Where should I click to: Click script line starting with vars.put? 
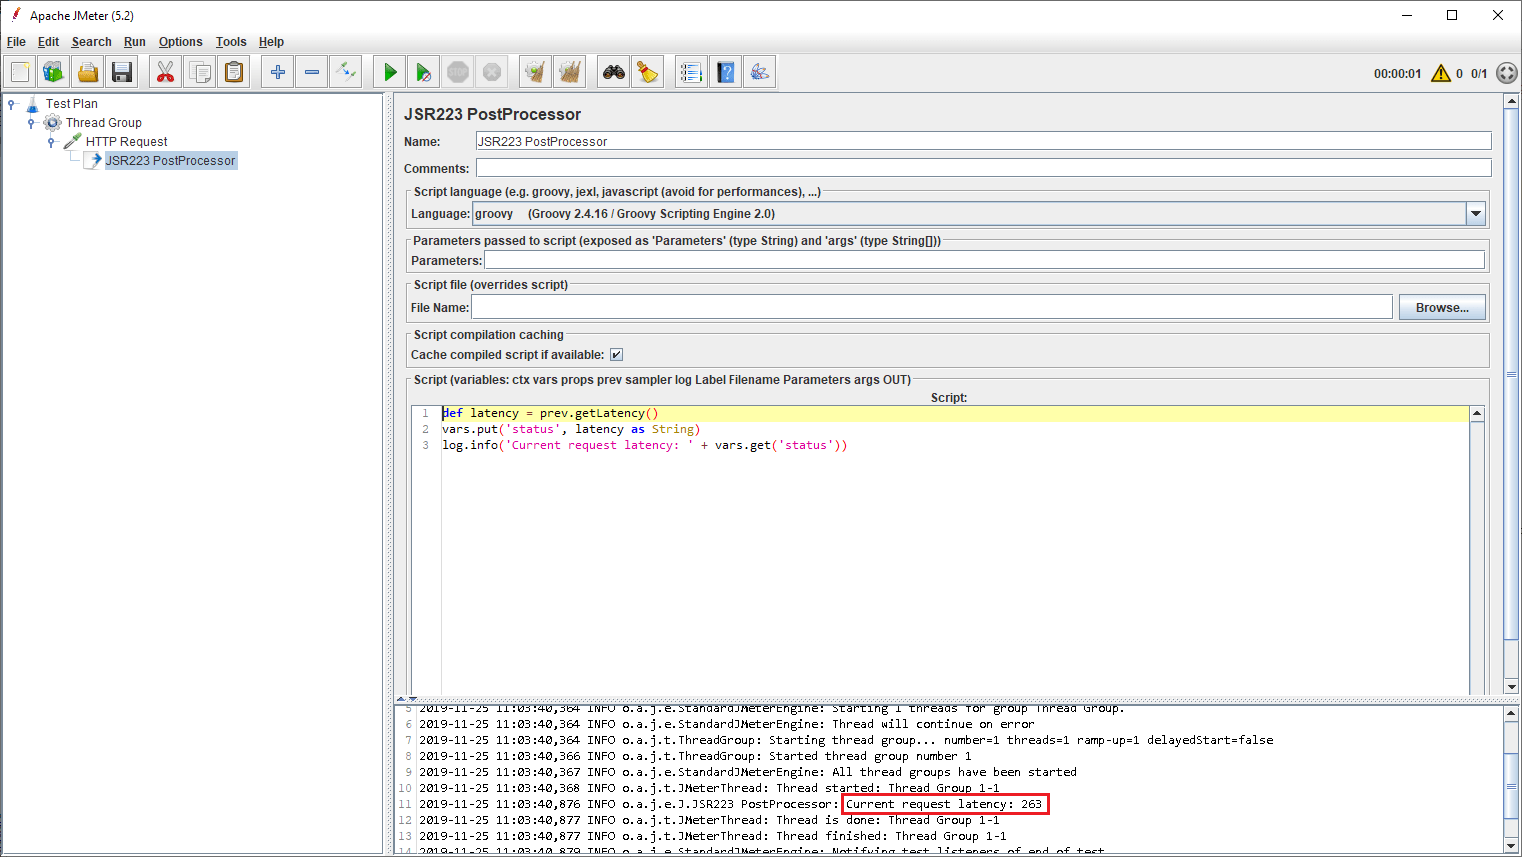[x=571, y=429]
